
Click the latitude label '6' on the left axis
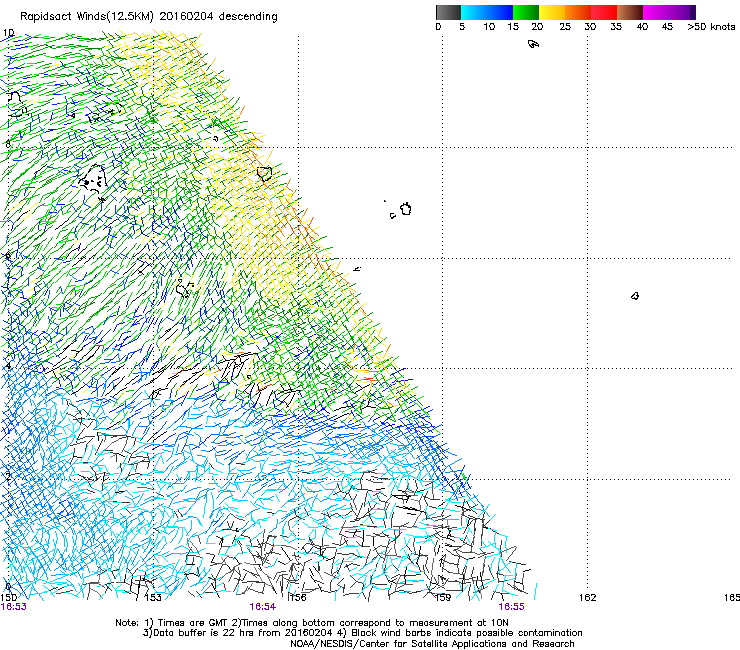[8, 256]
